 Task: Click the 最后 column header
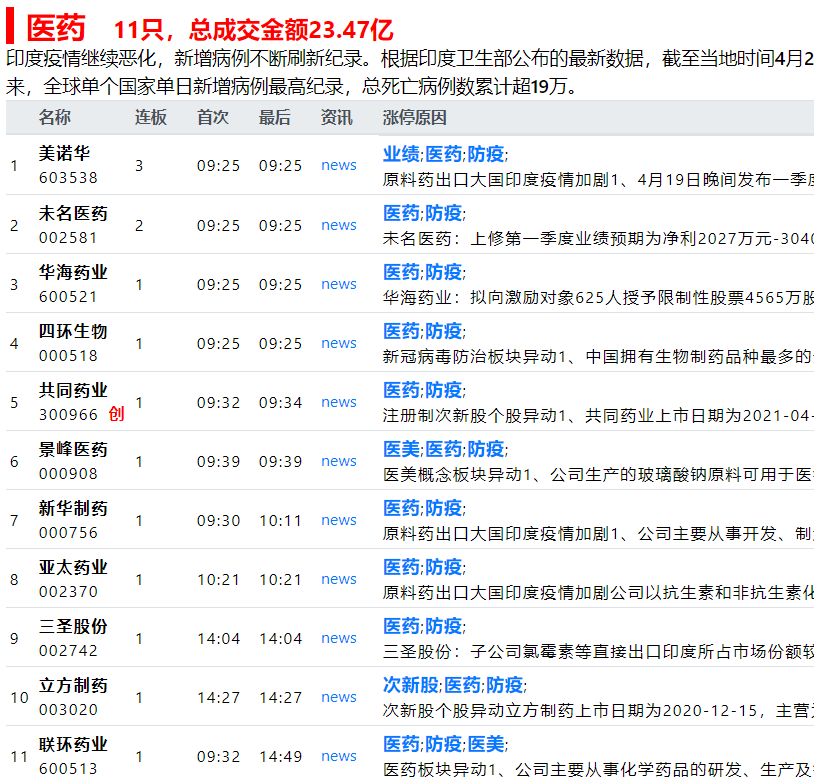(x=275, y=118)
